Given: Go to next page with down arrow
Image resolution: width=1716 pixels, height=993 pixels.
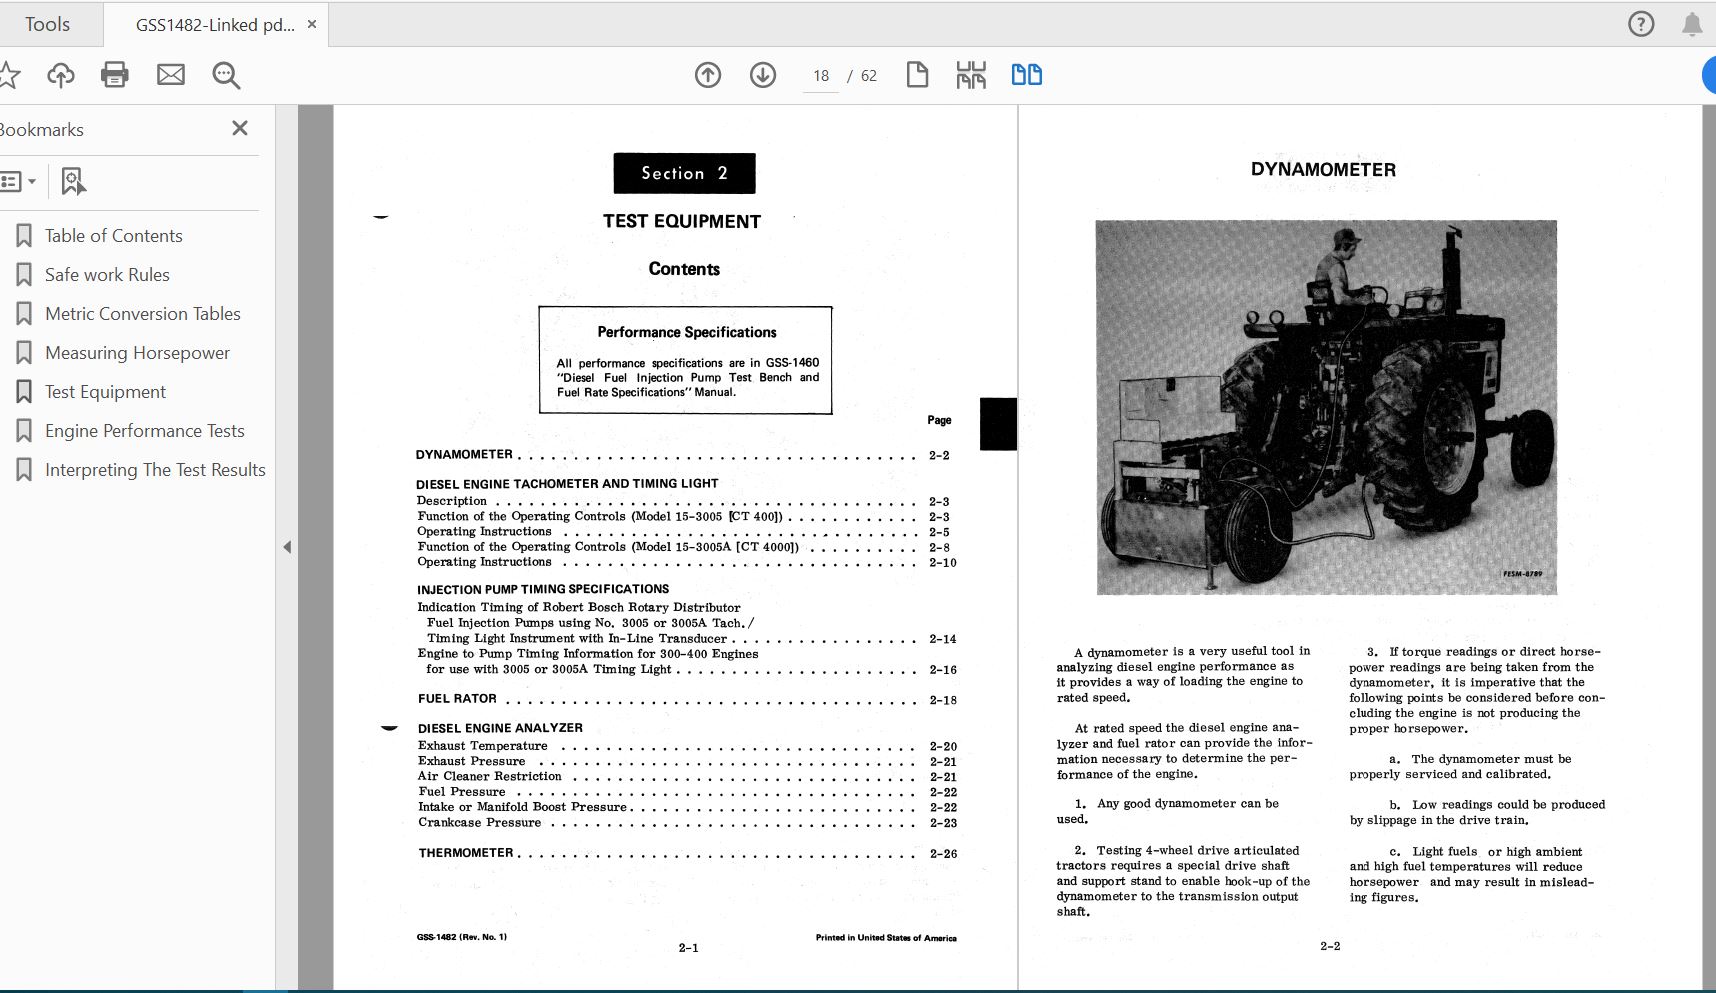Looking at the screenshot, I should (x=763, y=75).
